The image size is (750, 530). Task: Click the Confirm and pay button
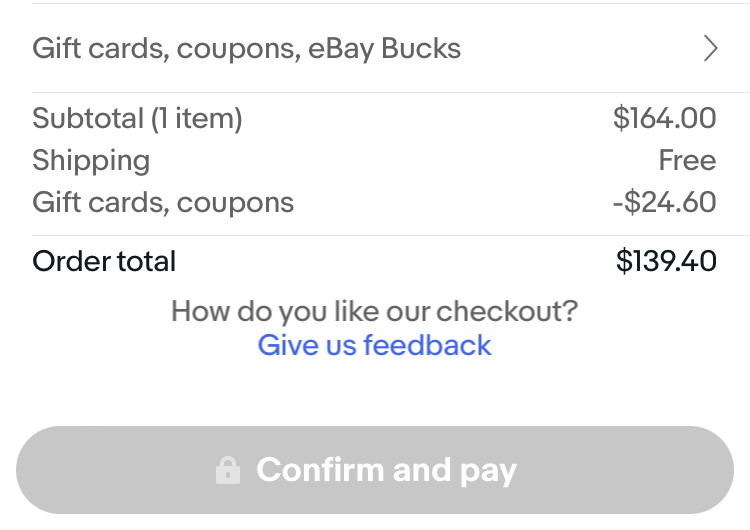coord(375,470)
